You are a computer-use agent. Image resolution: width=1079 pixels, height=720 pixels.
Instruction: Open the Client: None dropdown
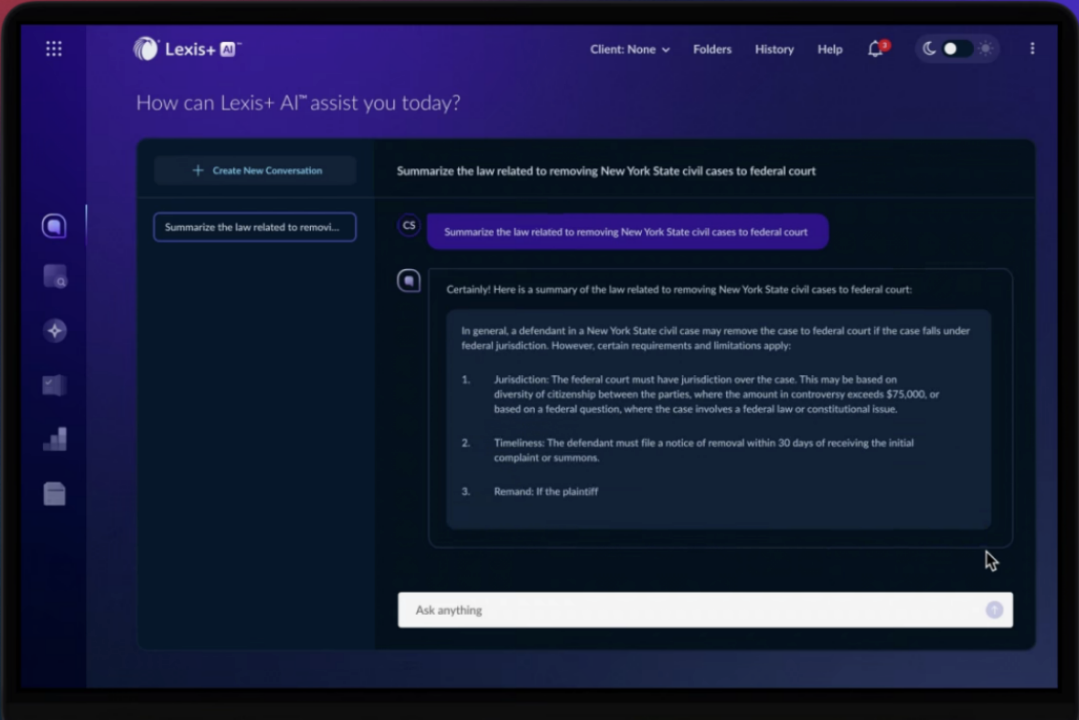point(630,50)
